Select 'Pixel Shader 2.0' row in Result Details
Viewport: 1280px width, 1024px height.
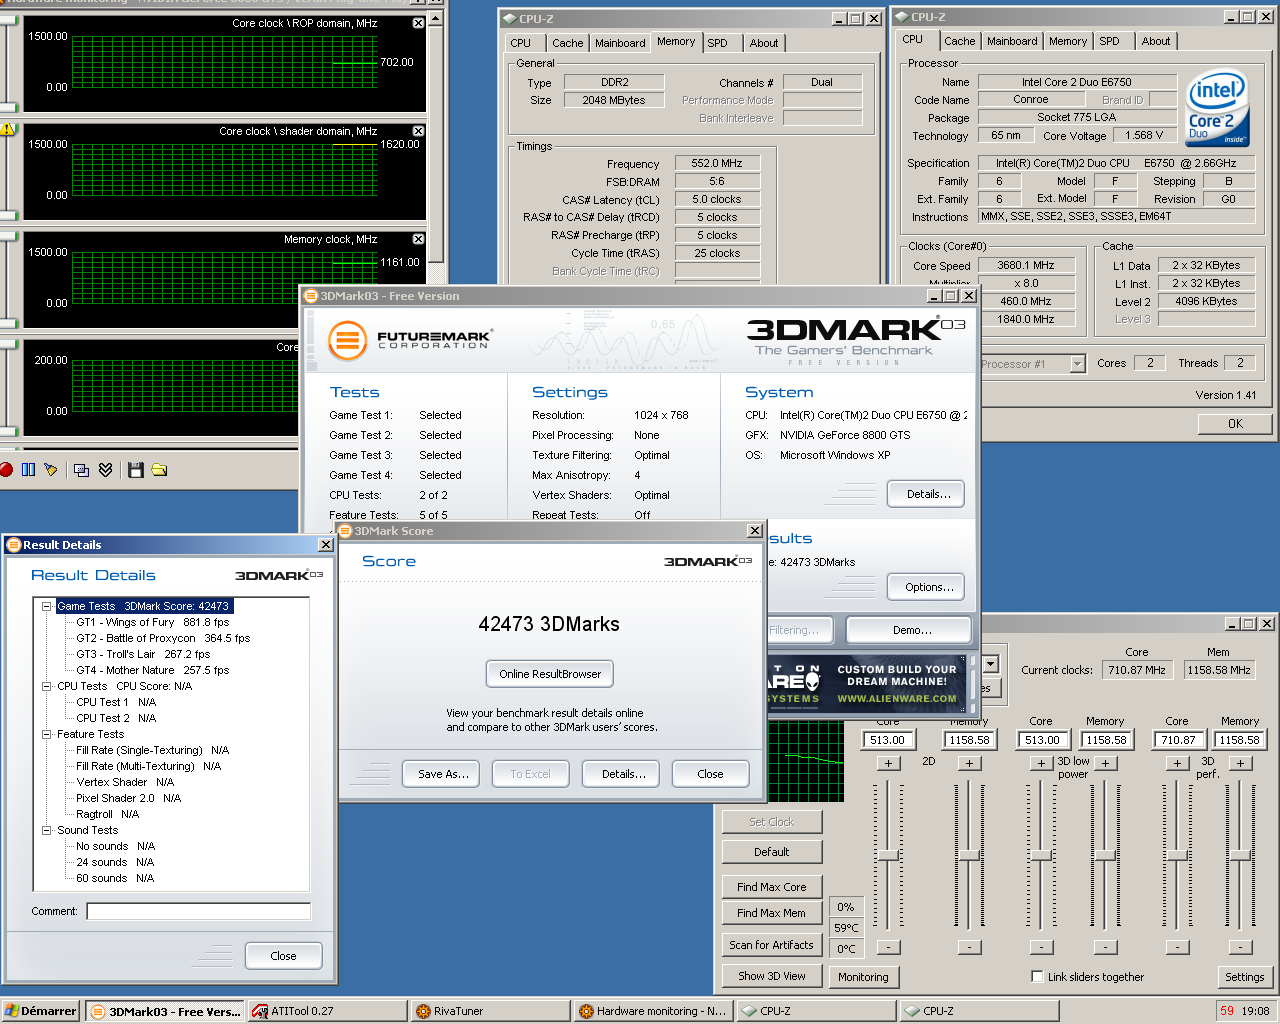(129, 798)
